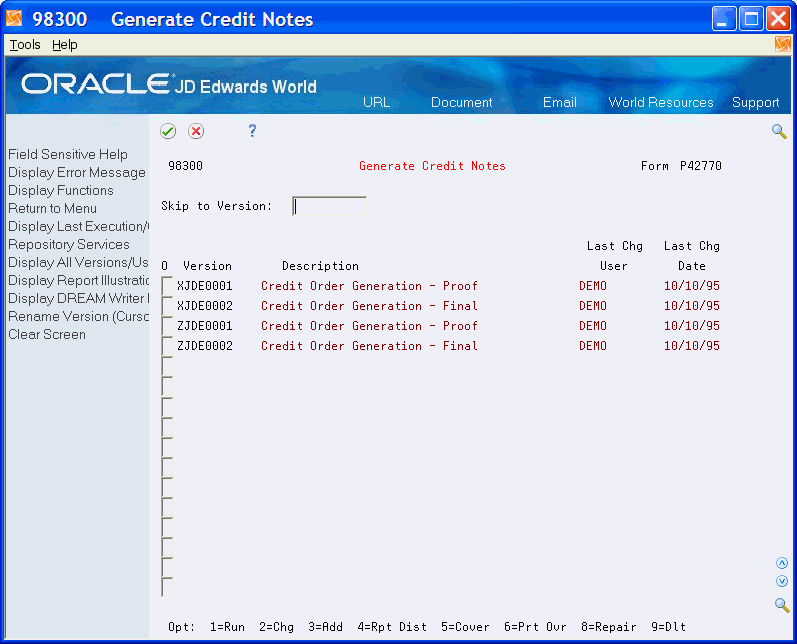This screenshot has height=644, width=797.
Task: Select Clear Screen
Action: (47, 334)
